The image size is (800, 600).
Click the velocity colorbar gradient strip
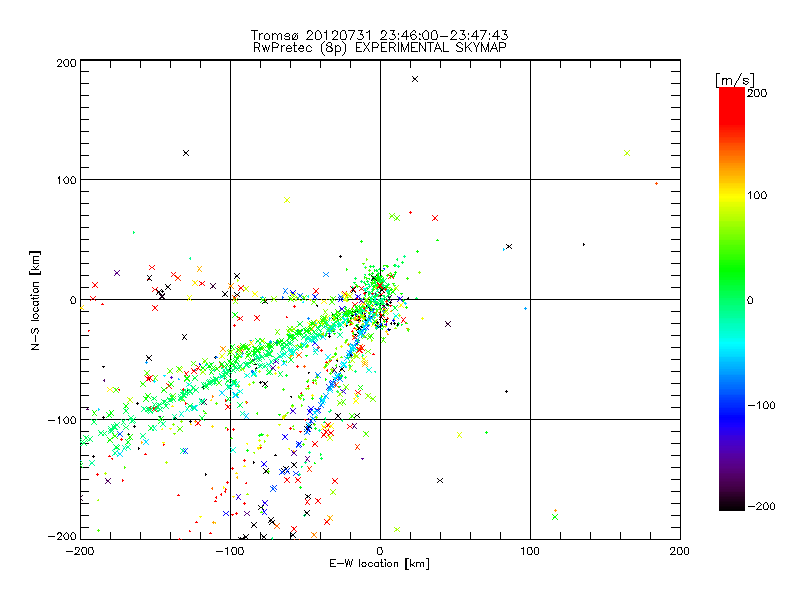(x=732, y=299)
